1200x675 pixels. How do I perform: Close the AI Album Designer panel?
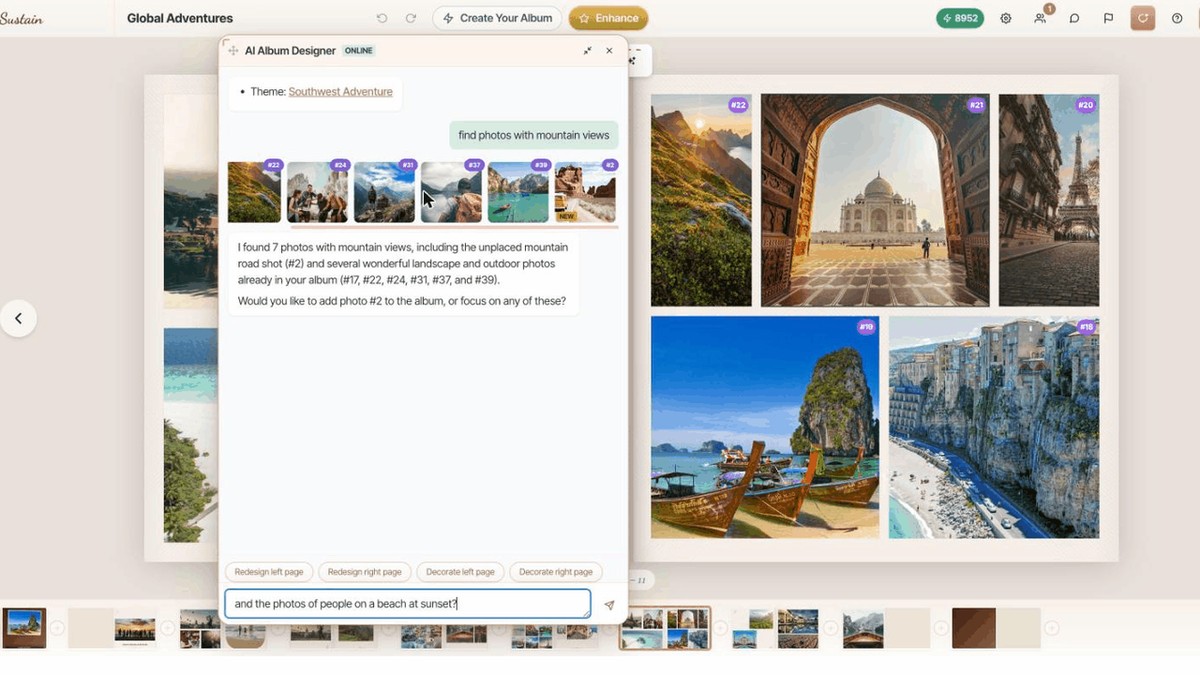(609, 50)
